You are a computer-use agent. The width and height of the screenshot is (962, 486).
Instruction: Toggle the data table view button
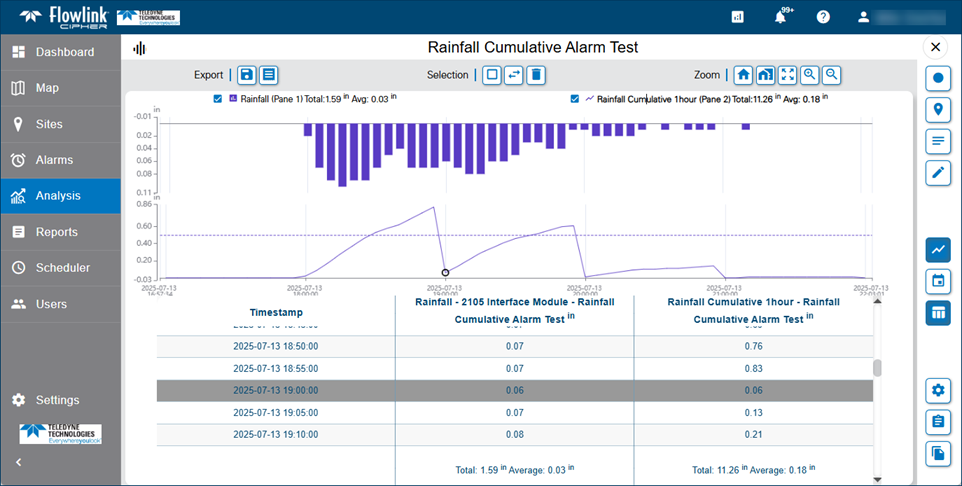937,312
